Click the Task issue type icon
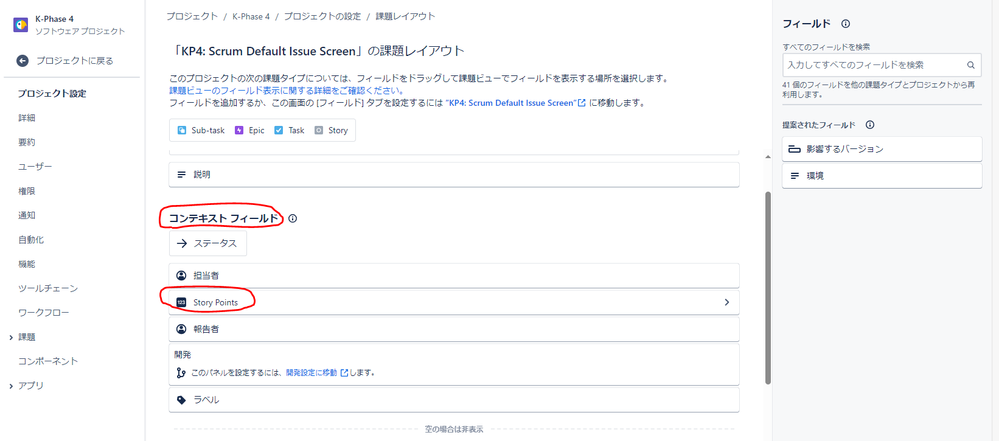This screenshot has height=441, width=999. click(x=278, y=130)
